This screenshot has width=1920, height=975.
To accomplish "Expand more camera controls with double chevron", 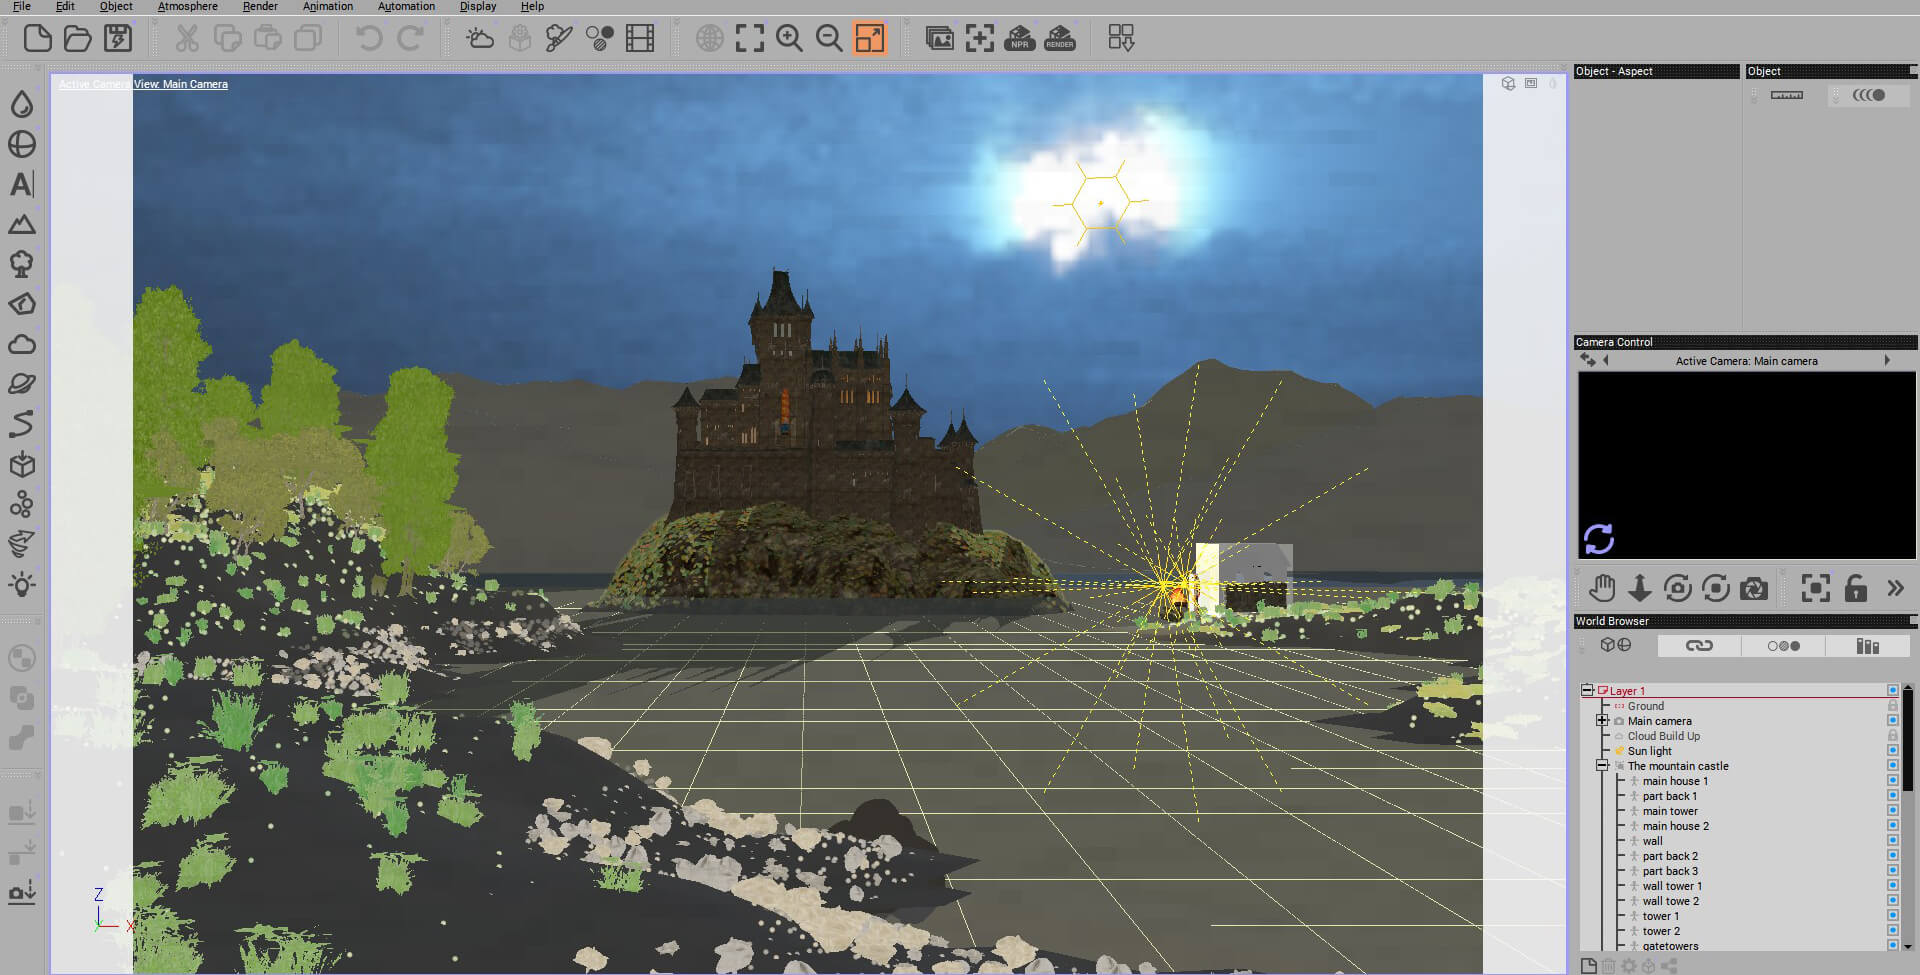I will (x=1896, y=588).
